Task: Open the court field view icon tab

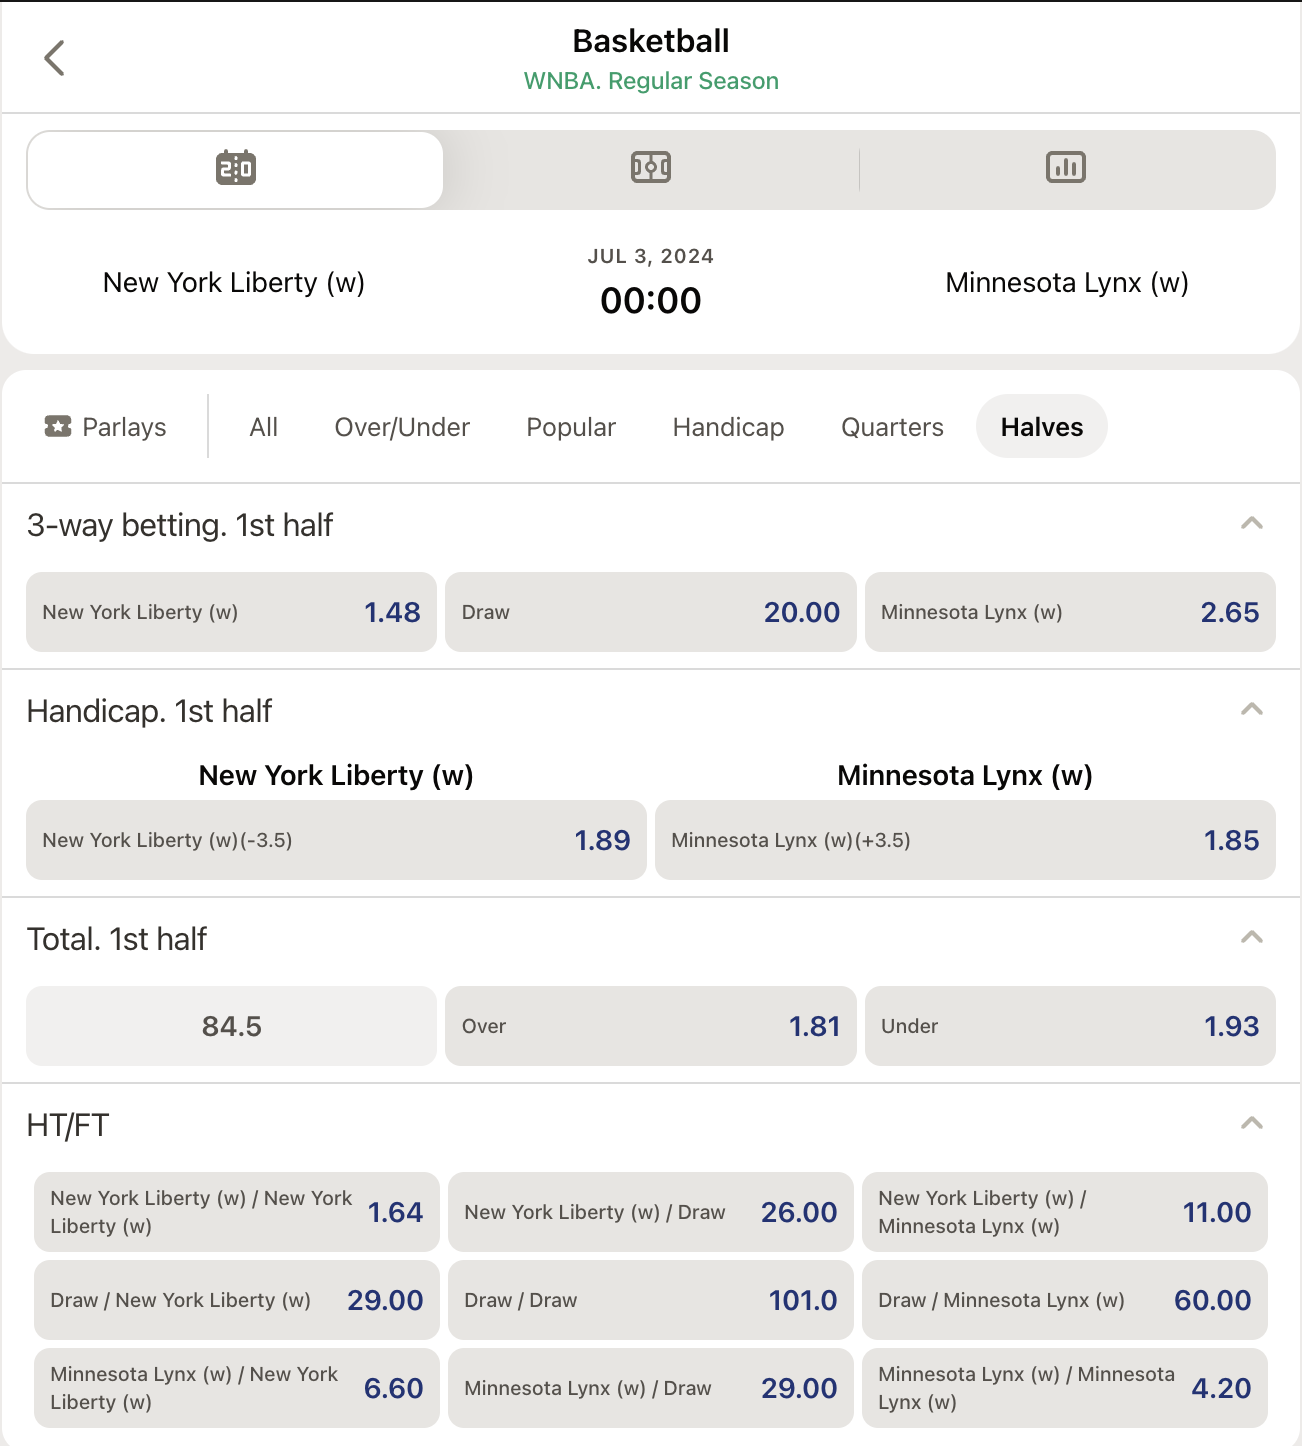Action: tap(651, 168)
